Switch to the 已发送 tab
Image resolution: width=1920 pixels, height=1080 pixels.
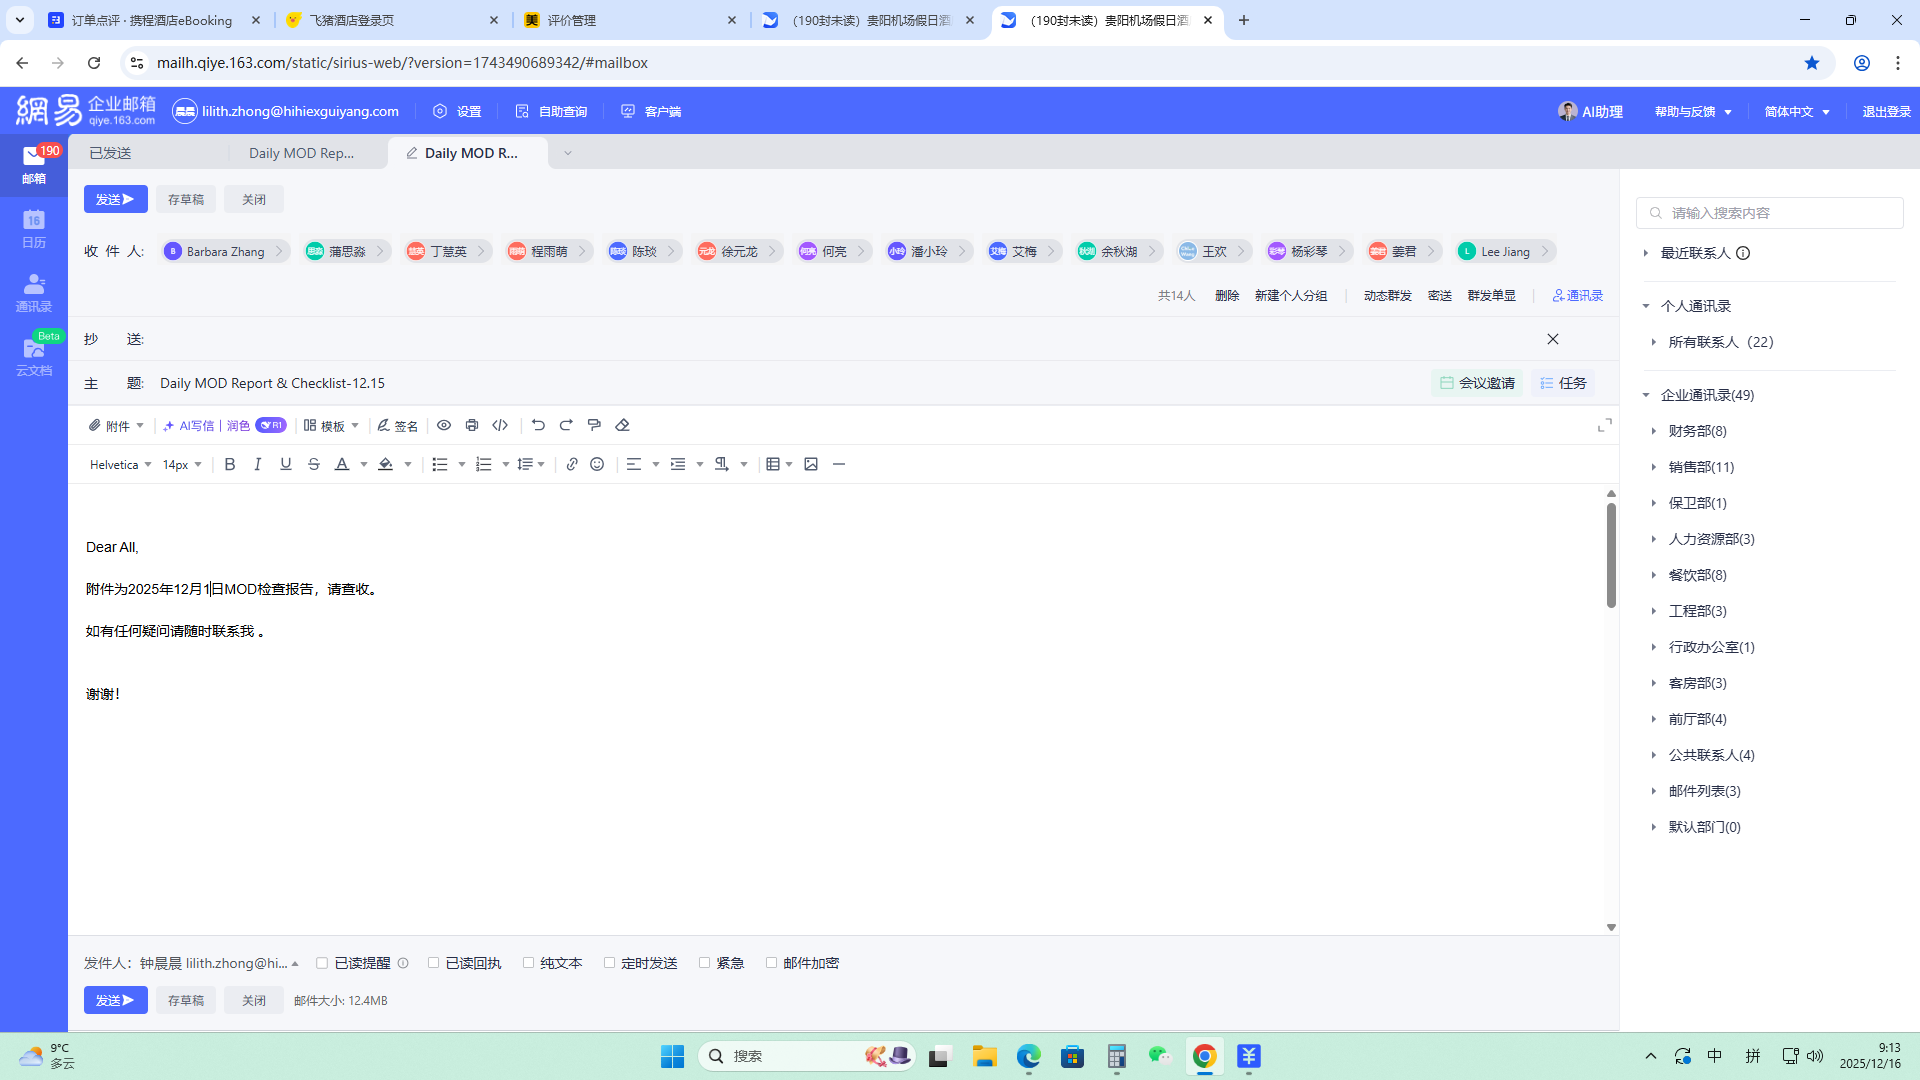click(x=110, y=153)
